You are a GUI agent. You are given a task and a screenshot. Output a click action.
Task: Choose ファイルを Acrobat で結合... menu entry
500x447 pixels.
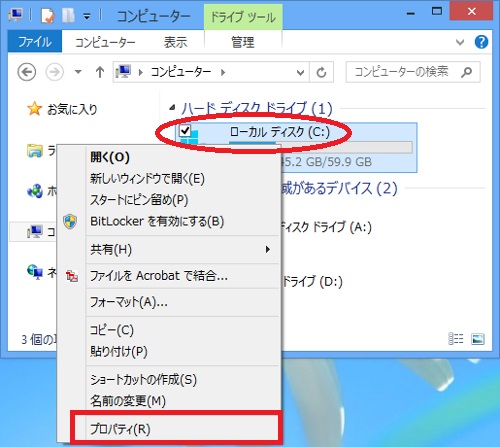coord(182,276)
